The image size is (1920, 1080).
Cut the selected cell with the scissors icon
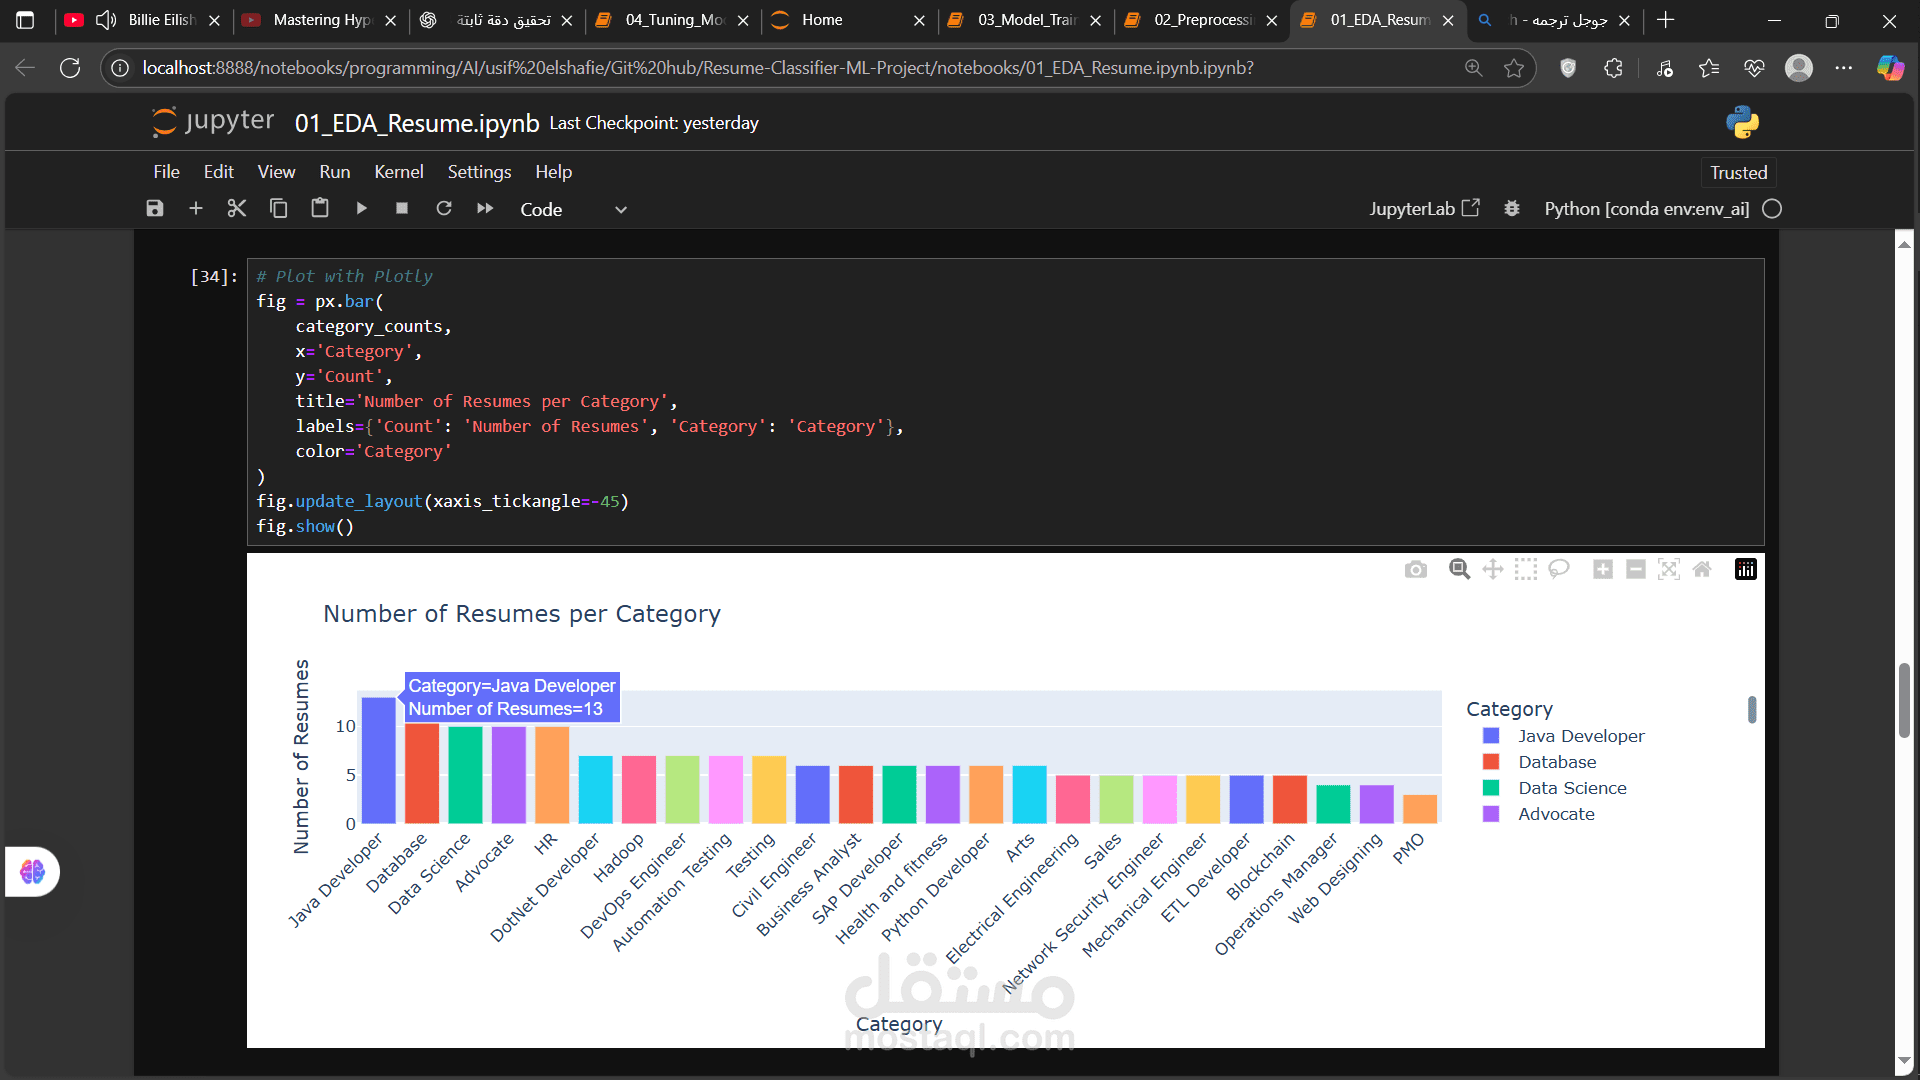(x=236, y=208)
